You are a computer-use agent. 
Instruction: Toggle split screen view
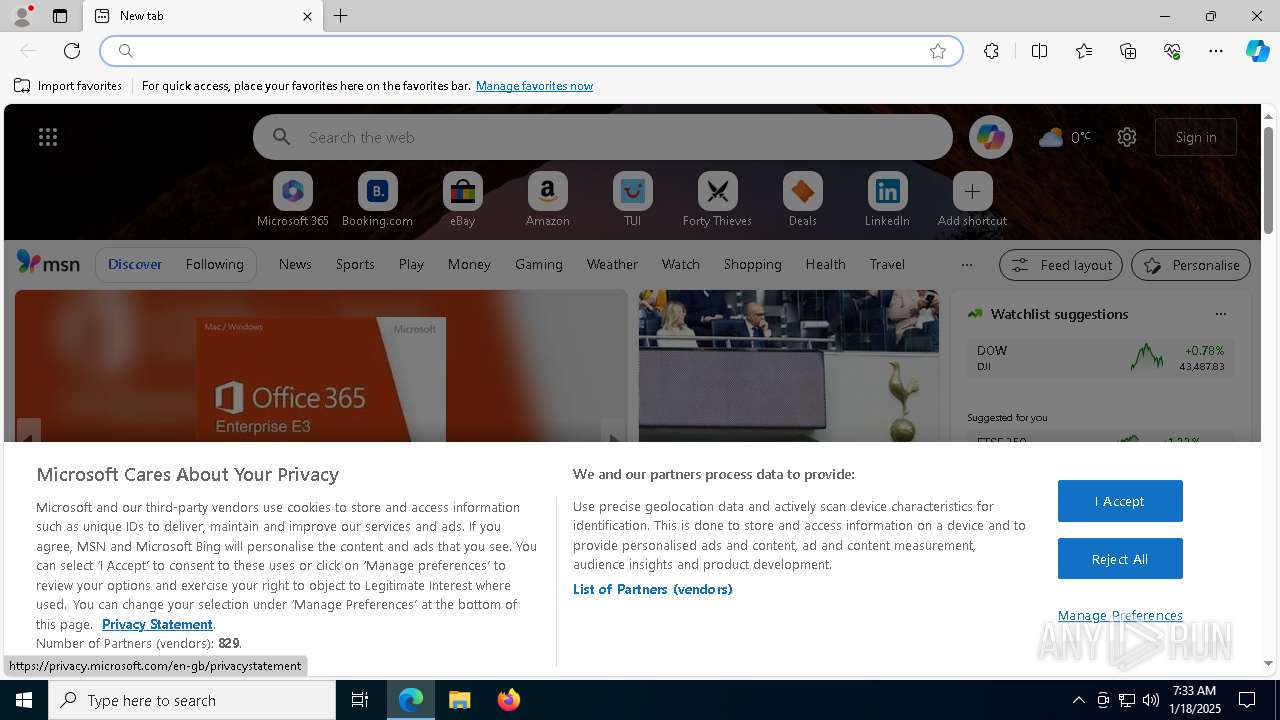click(1039, 51)
